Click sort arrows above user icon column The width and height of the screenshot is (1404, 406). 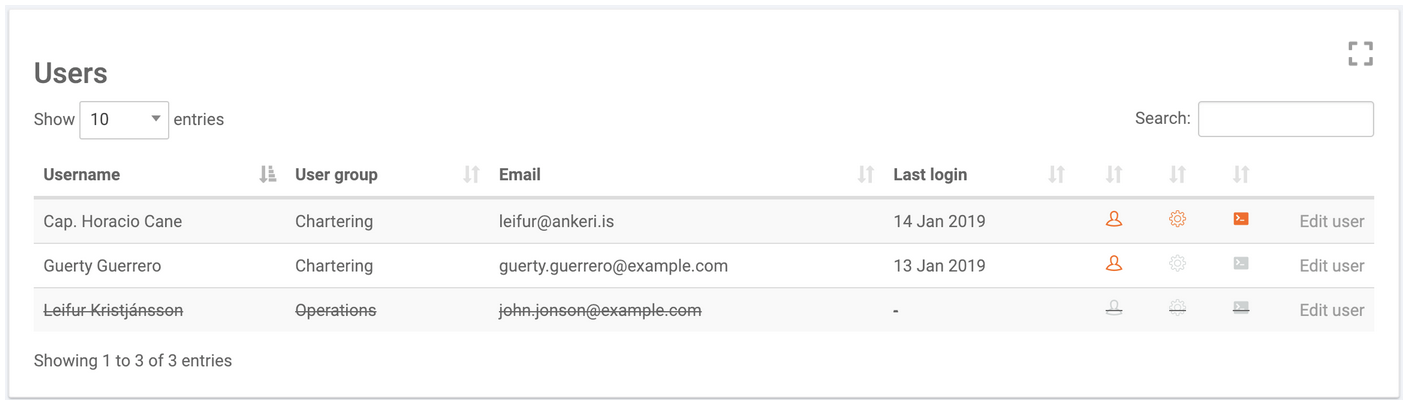[1113, 174]
